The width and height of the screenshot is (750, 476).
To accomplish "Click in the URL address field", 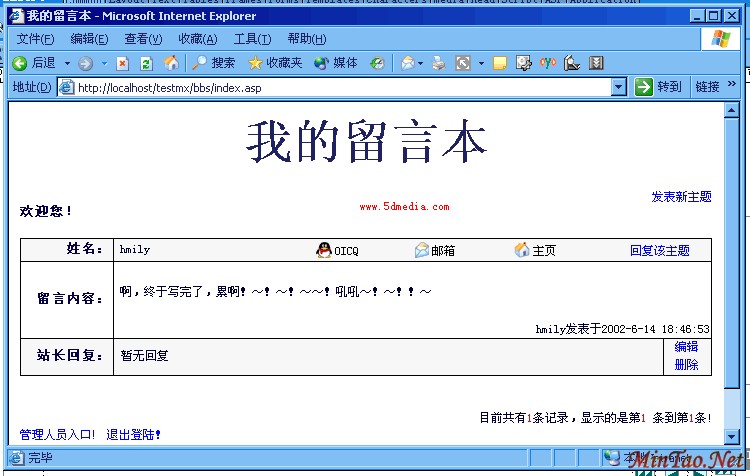I will pyautogui.click(x=340, y=87).
